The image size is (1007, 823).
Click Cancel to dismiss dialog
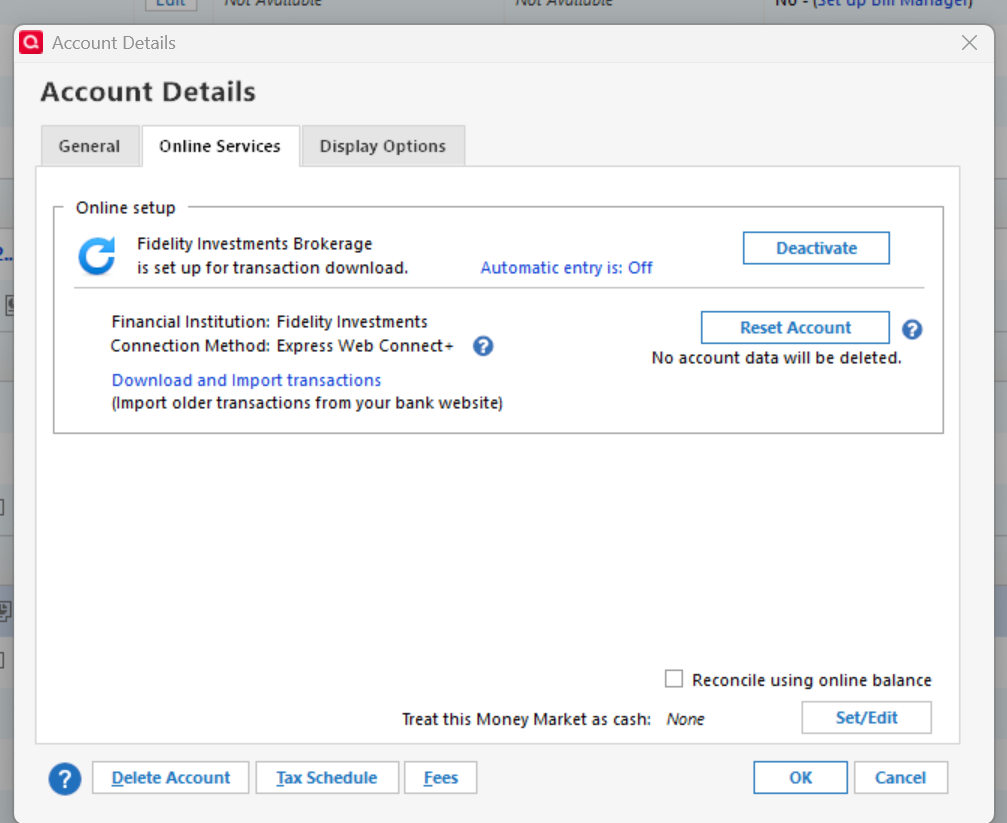tap(900, 778)
